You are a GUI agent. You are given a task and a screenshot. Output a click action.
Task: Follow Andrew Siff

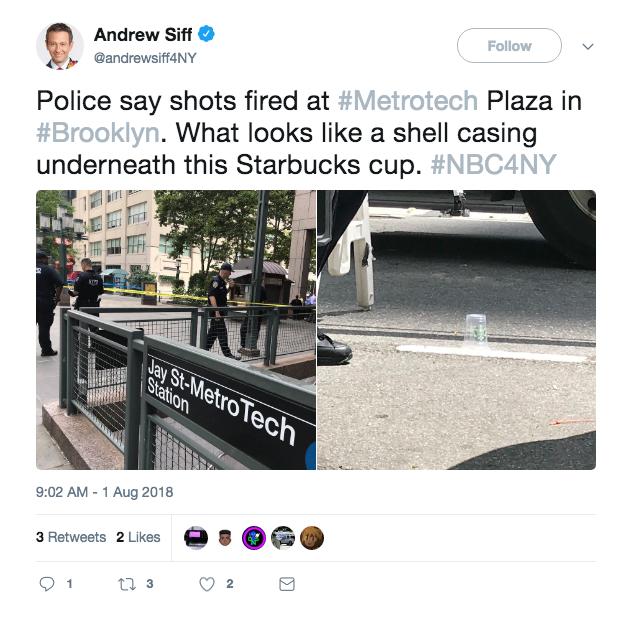point(509,46)
